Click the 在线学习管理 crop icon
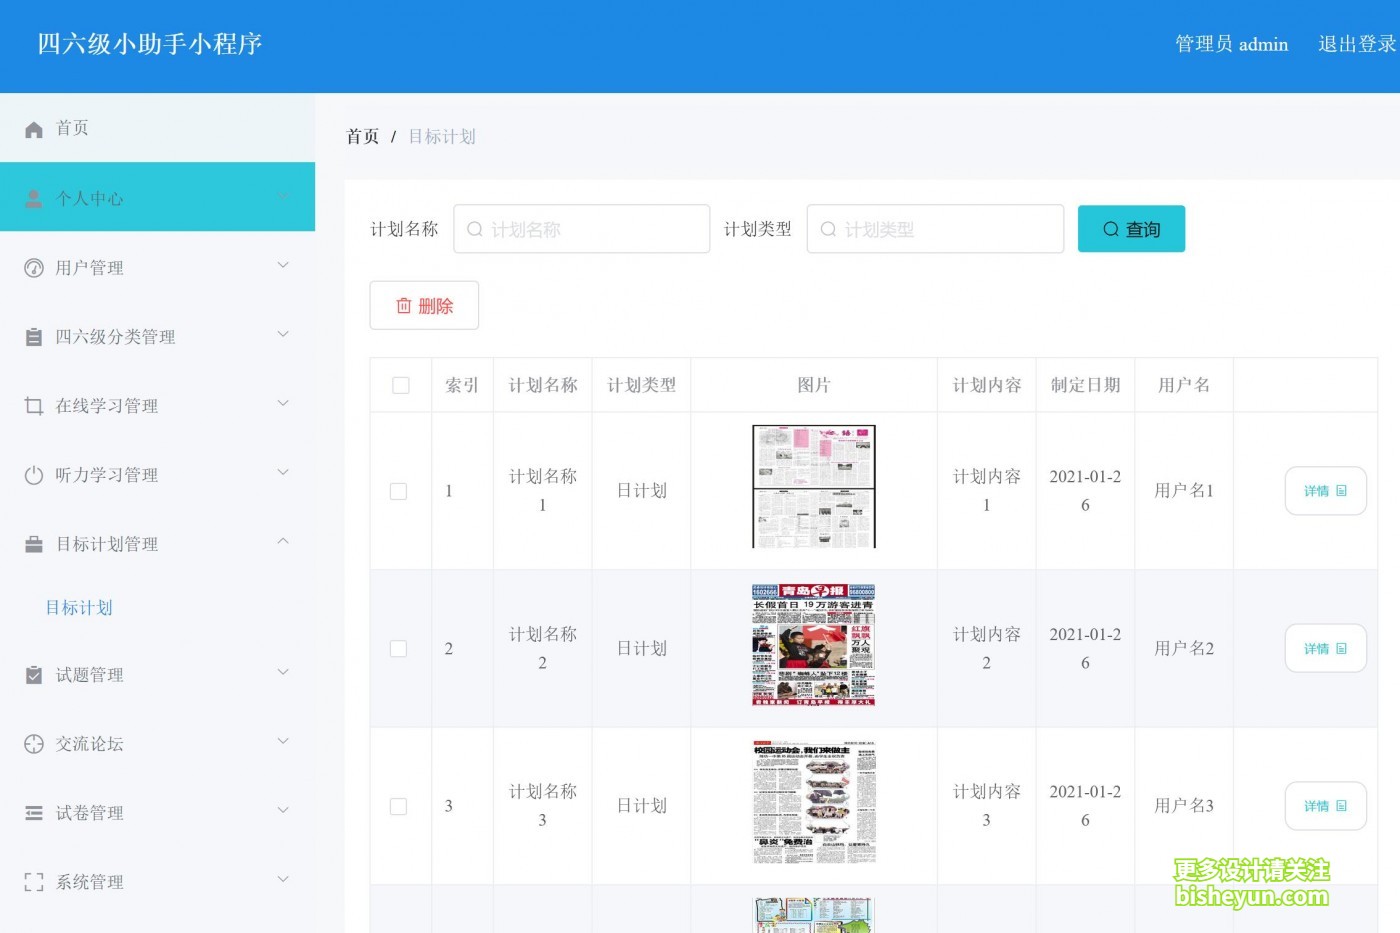1400x933 pixels. (34, 406)
